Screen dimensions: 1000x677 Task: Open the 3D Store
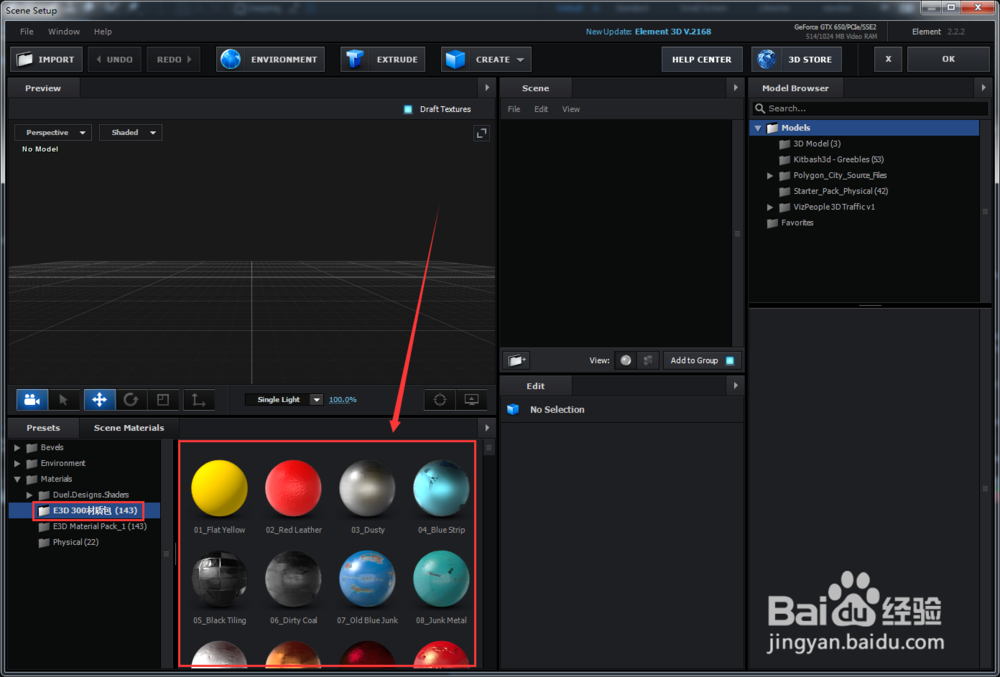pos(796,59)
